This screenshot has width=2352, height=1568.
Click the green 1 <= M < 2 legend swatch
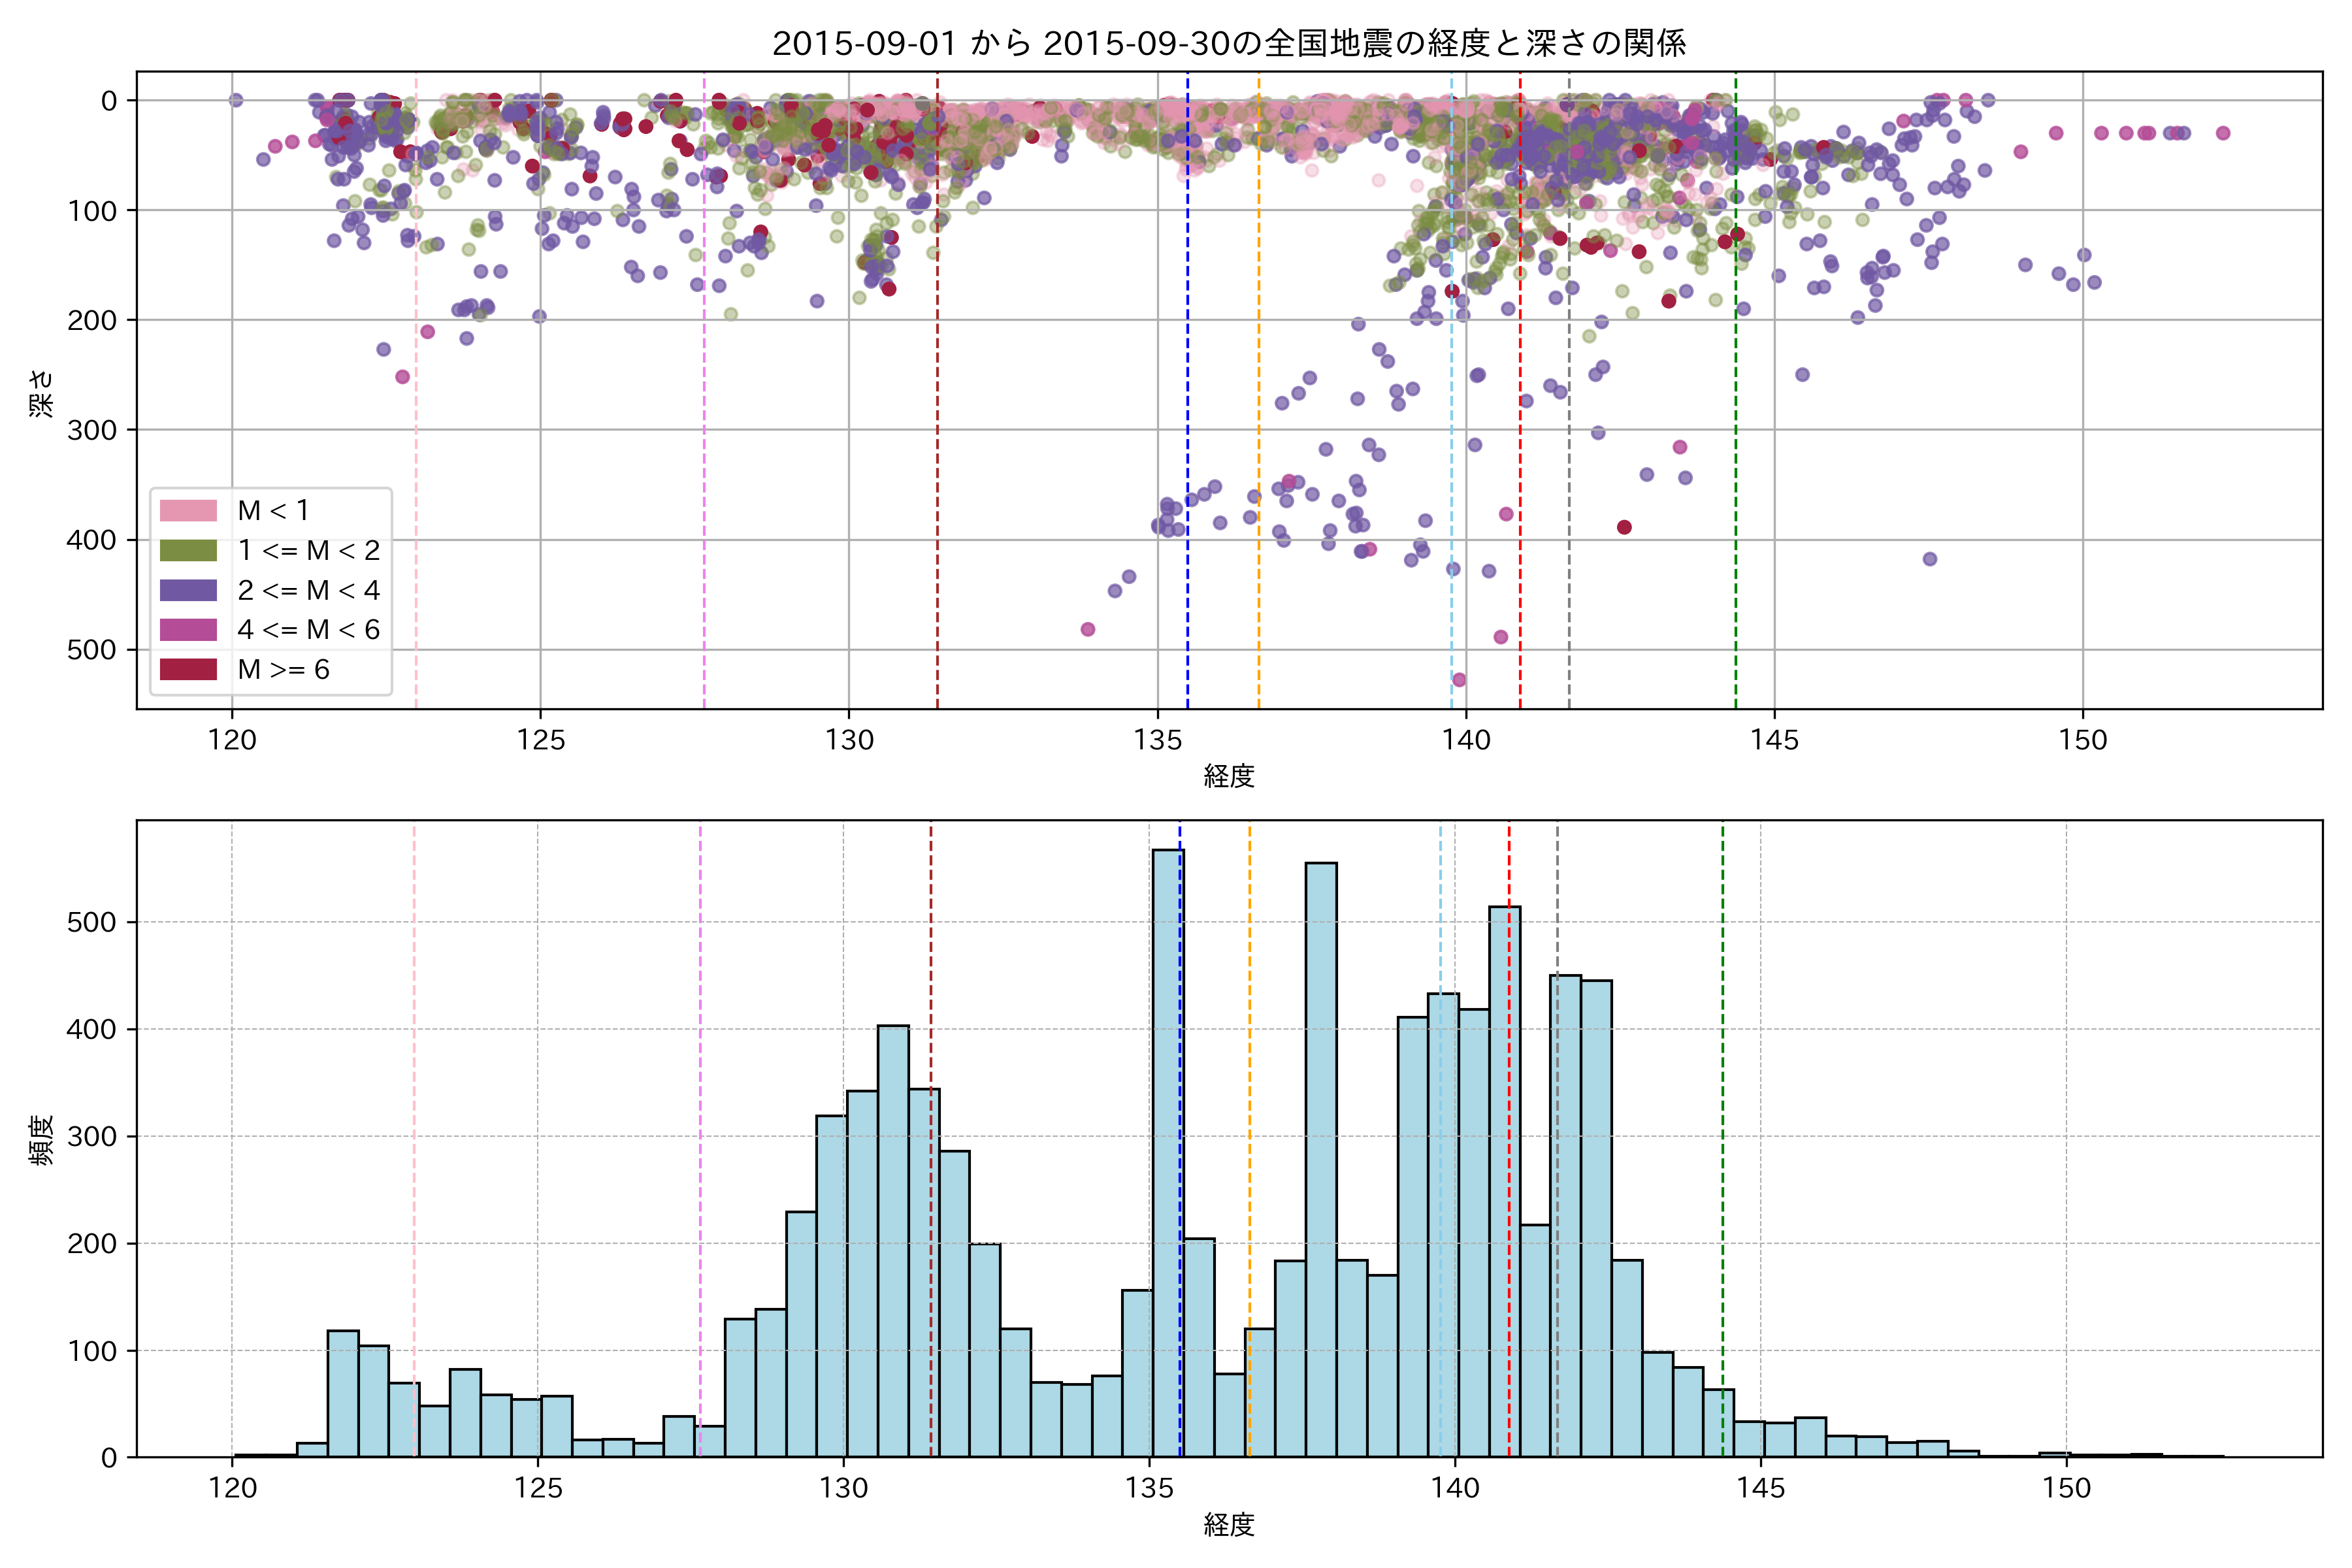pos(188,551)
